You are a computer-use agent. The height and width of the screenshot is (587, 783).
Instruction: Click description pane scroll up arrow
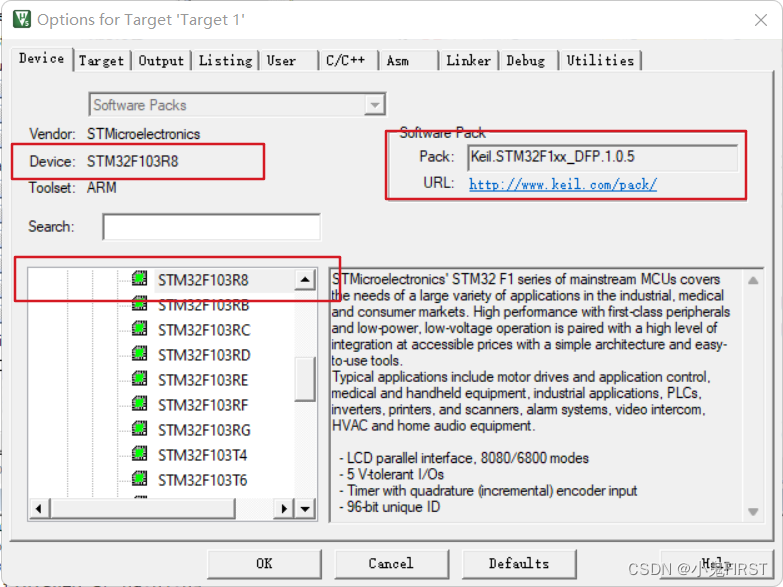click(753, 280)
